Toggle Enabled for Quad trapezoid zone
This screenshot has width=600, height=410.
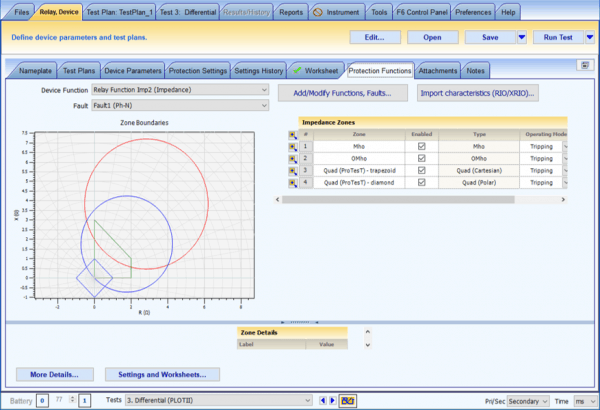421,171
